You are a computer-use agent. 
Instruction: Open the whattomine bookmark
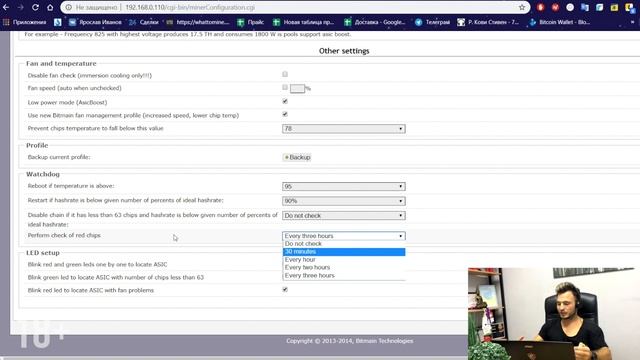198,22
